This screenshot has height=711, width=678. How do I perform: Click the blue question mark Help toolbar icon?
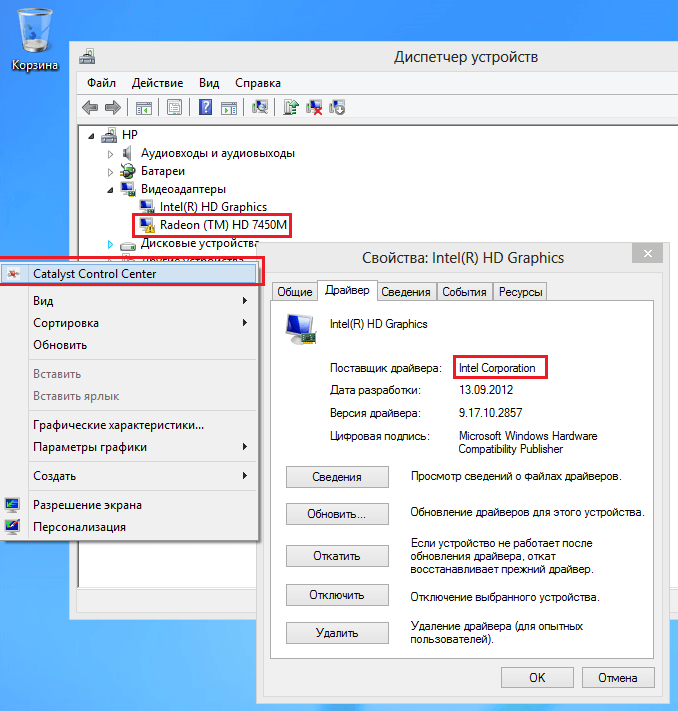tap(205, 107)
